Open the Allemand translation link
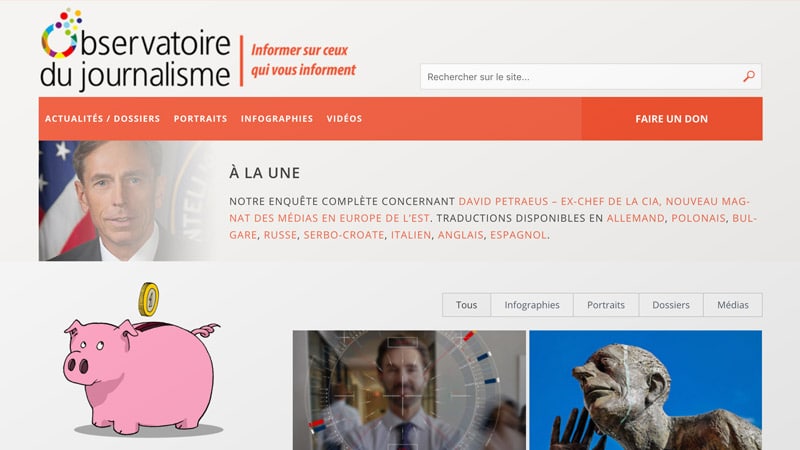 (635, 218)
